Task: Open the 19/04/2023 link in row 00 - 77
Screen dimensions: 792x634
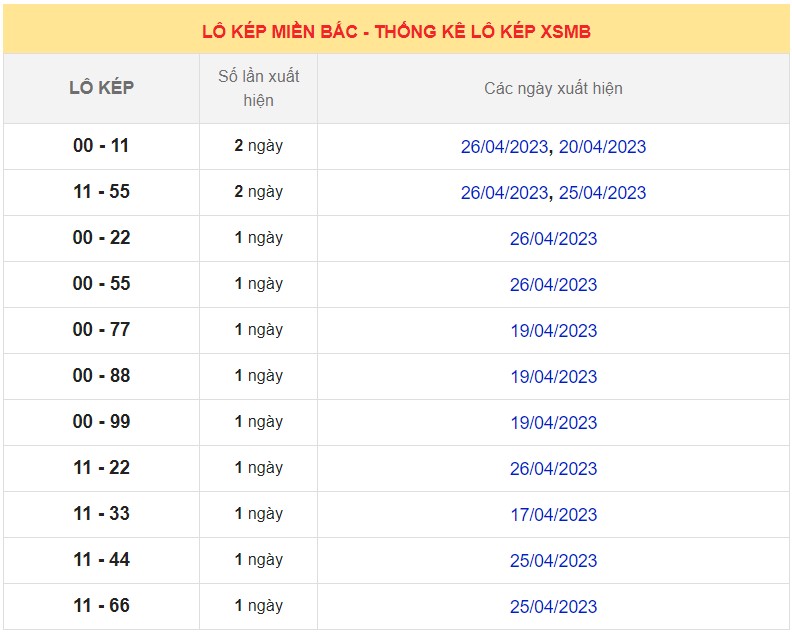Action: point(553,330)
